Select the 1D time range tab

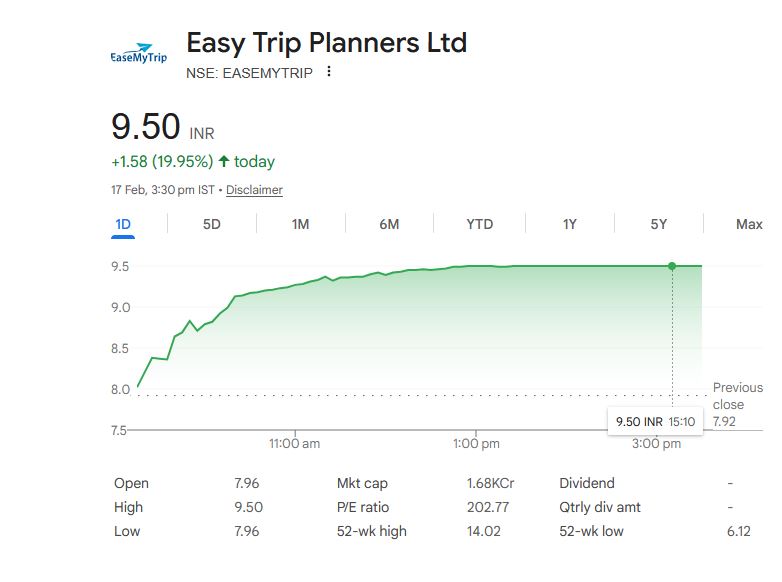123,224
